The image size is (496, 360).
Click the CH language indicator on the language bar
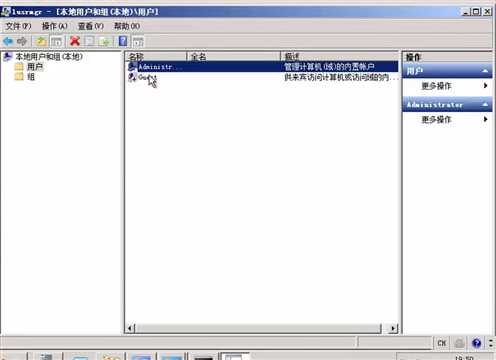click(442, 343)
